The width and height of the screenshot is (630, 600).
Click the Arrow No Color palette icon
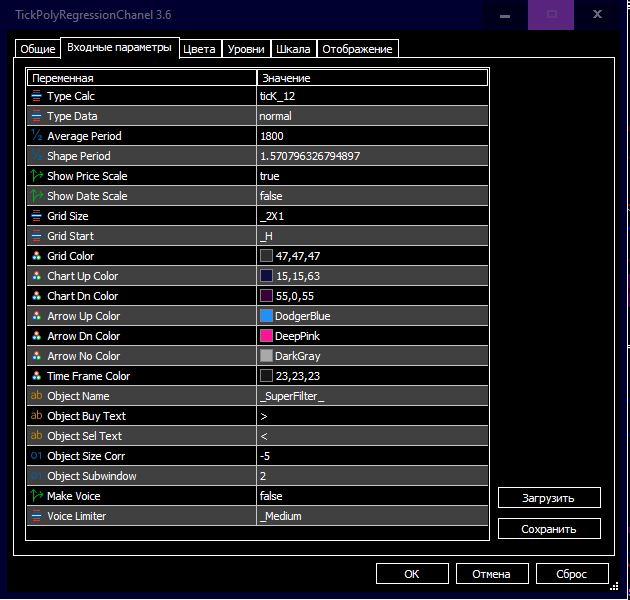pos(37,356)
